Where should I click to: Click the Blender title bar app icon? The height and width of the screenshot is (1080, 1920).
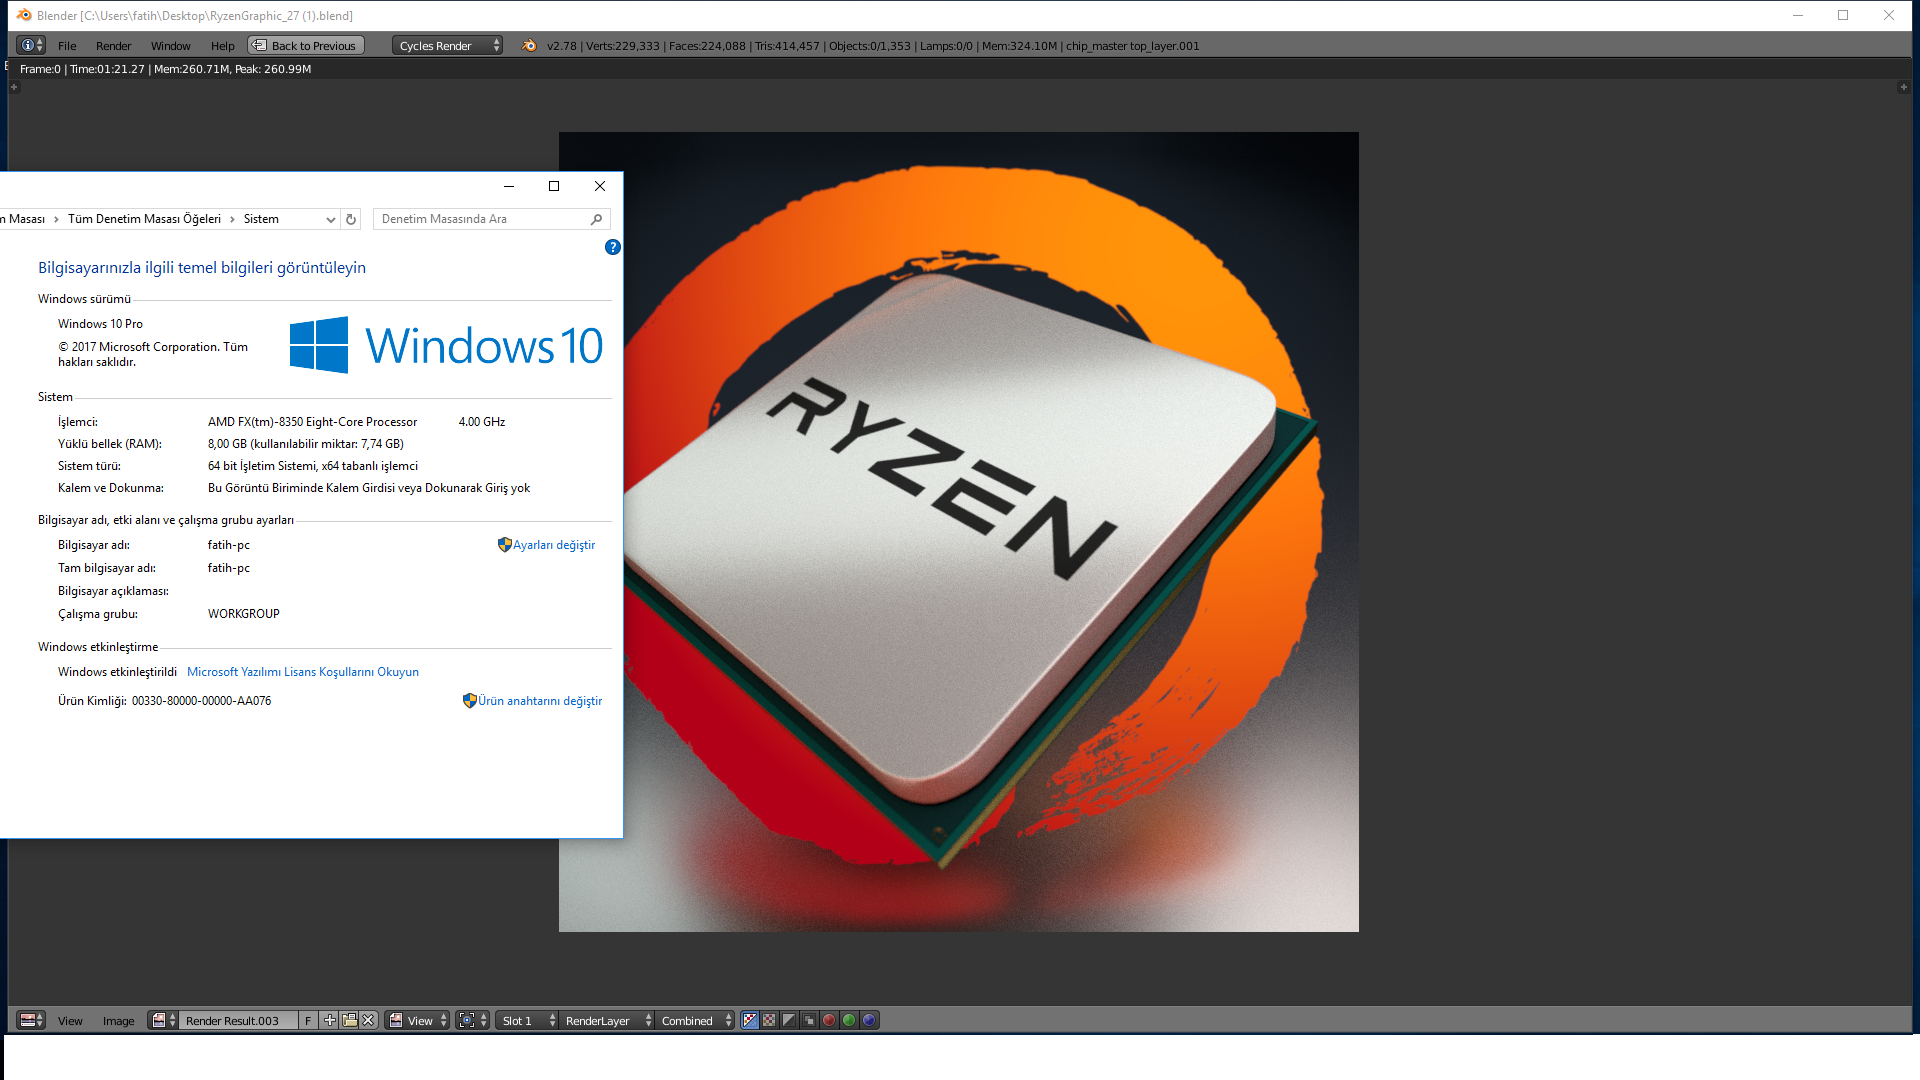[24, 15]
